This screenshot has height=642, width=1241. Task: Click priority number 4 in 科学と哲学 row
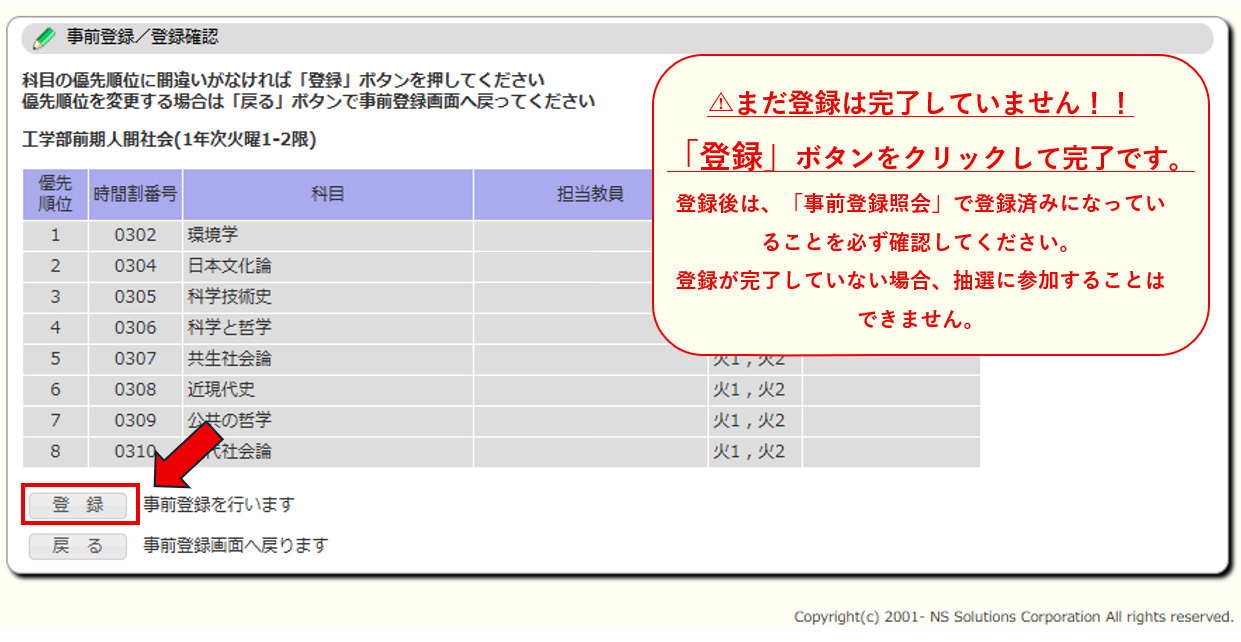coord(55,328)
